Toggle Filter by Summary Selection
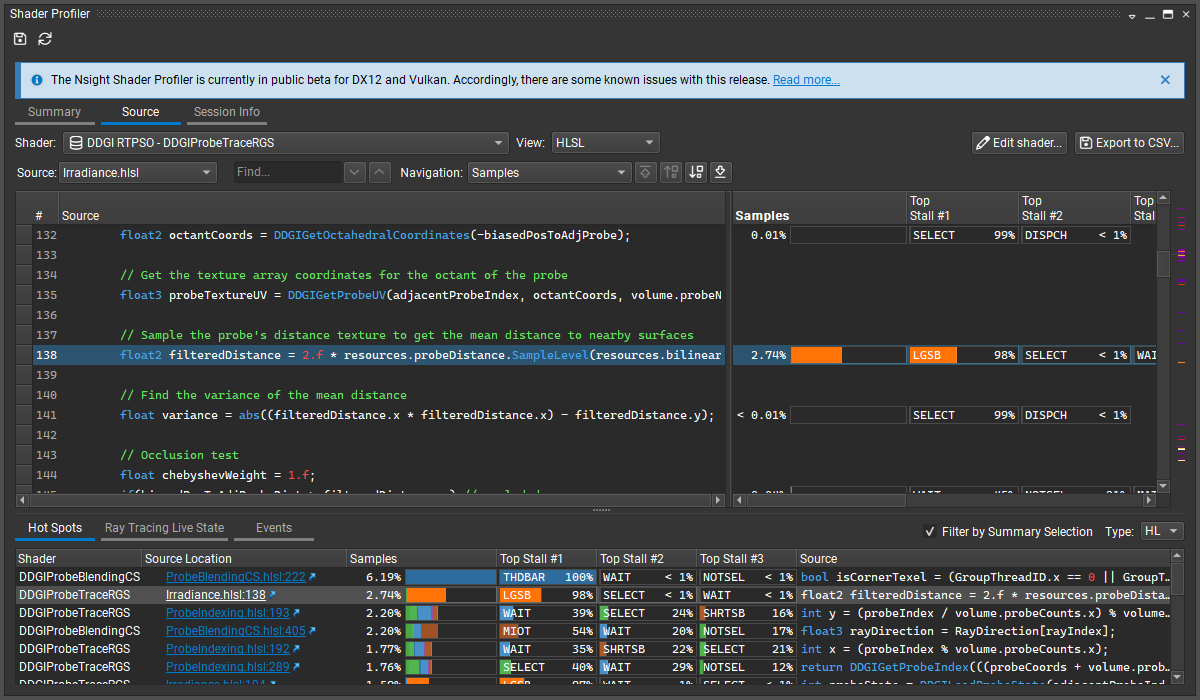The image size is (1200, 700). [930, 532]
